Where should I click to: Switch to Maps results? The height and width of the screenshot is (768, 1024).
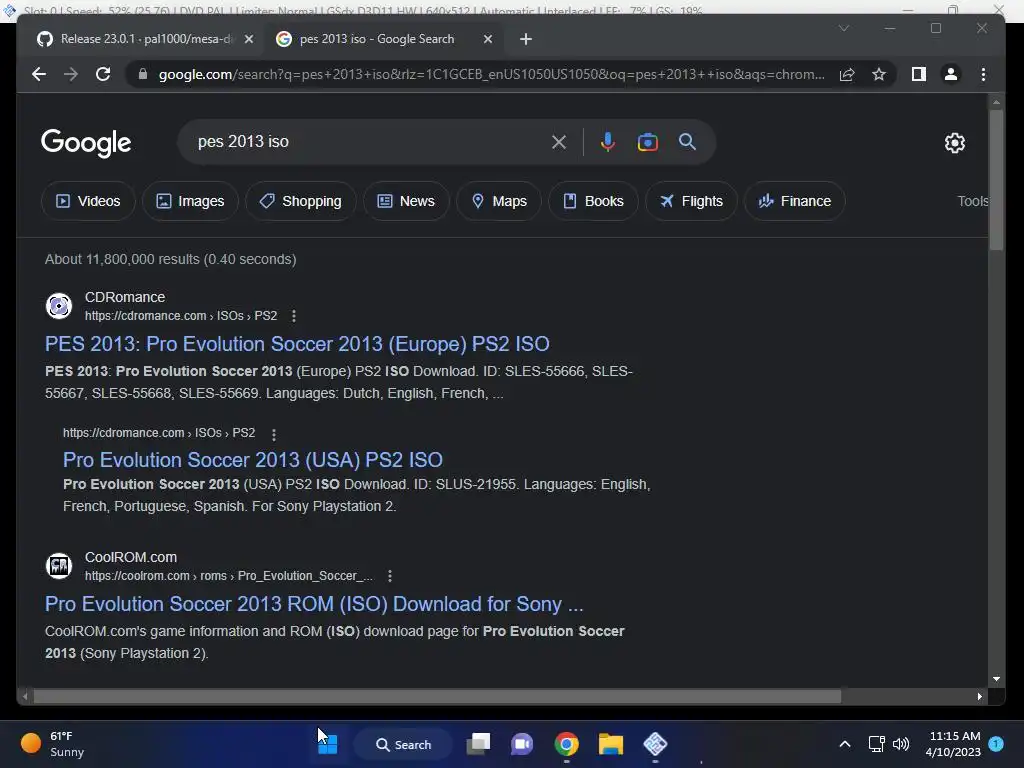point(499,201)
